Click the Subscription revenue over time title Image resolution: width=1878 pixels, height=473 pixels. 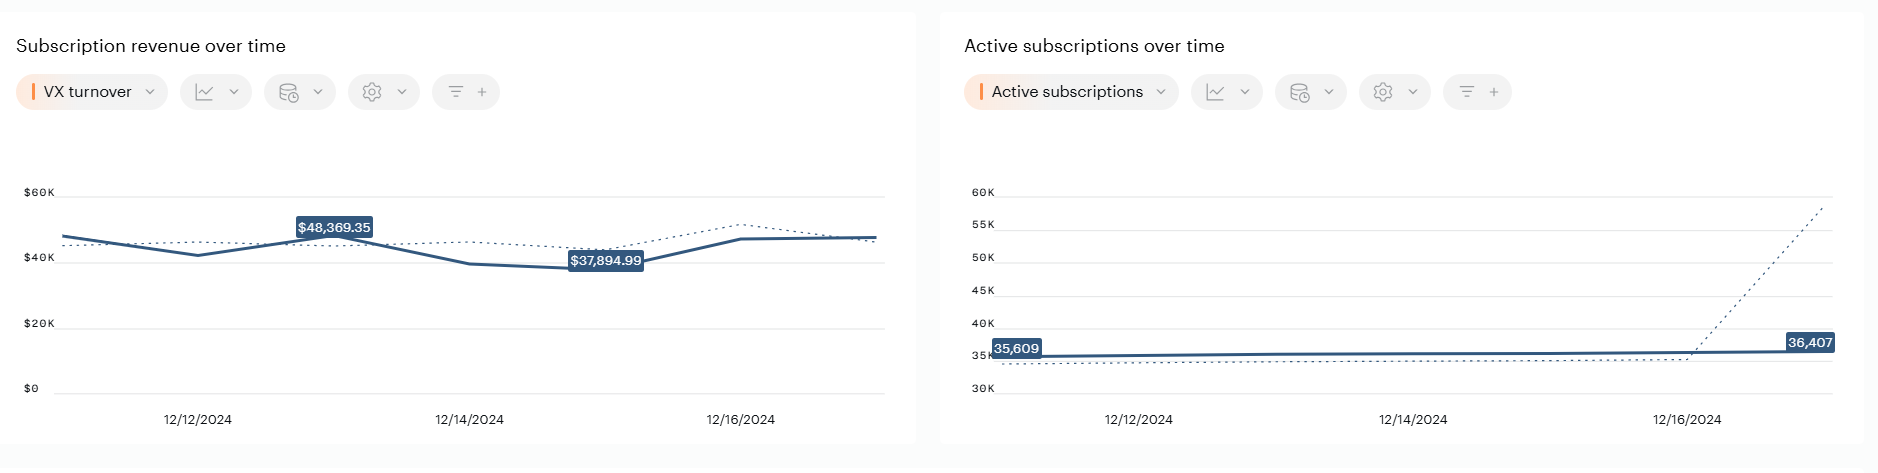[151, 46]
